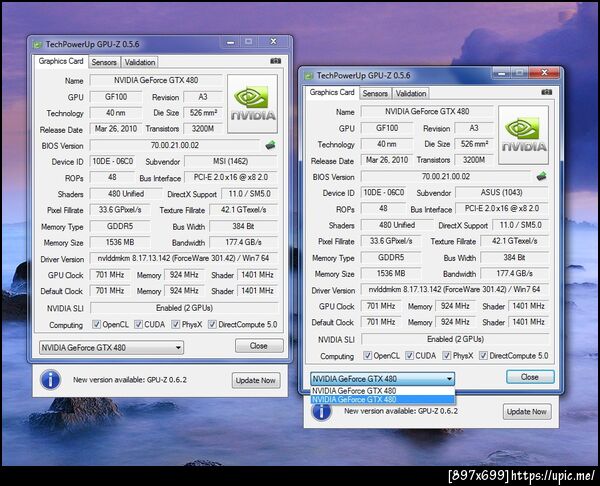Click the Release Date value in the right window
Screen dimensions: 600x486
pyautogui.click(x=387, y=160)
